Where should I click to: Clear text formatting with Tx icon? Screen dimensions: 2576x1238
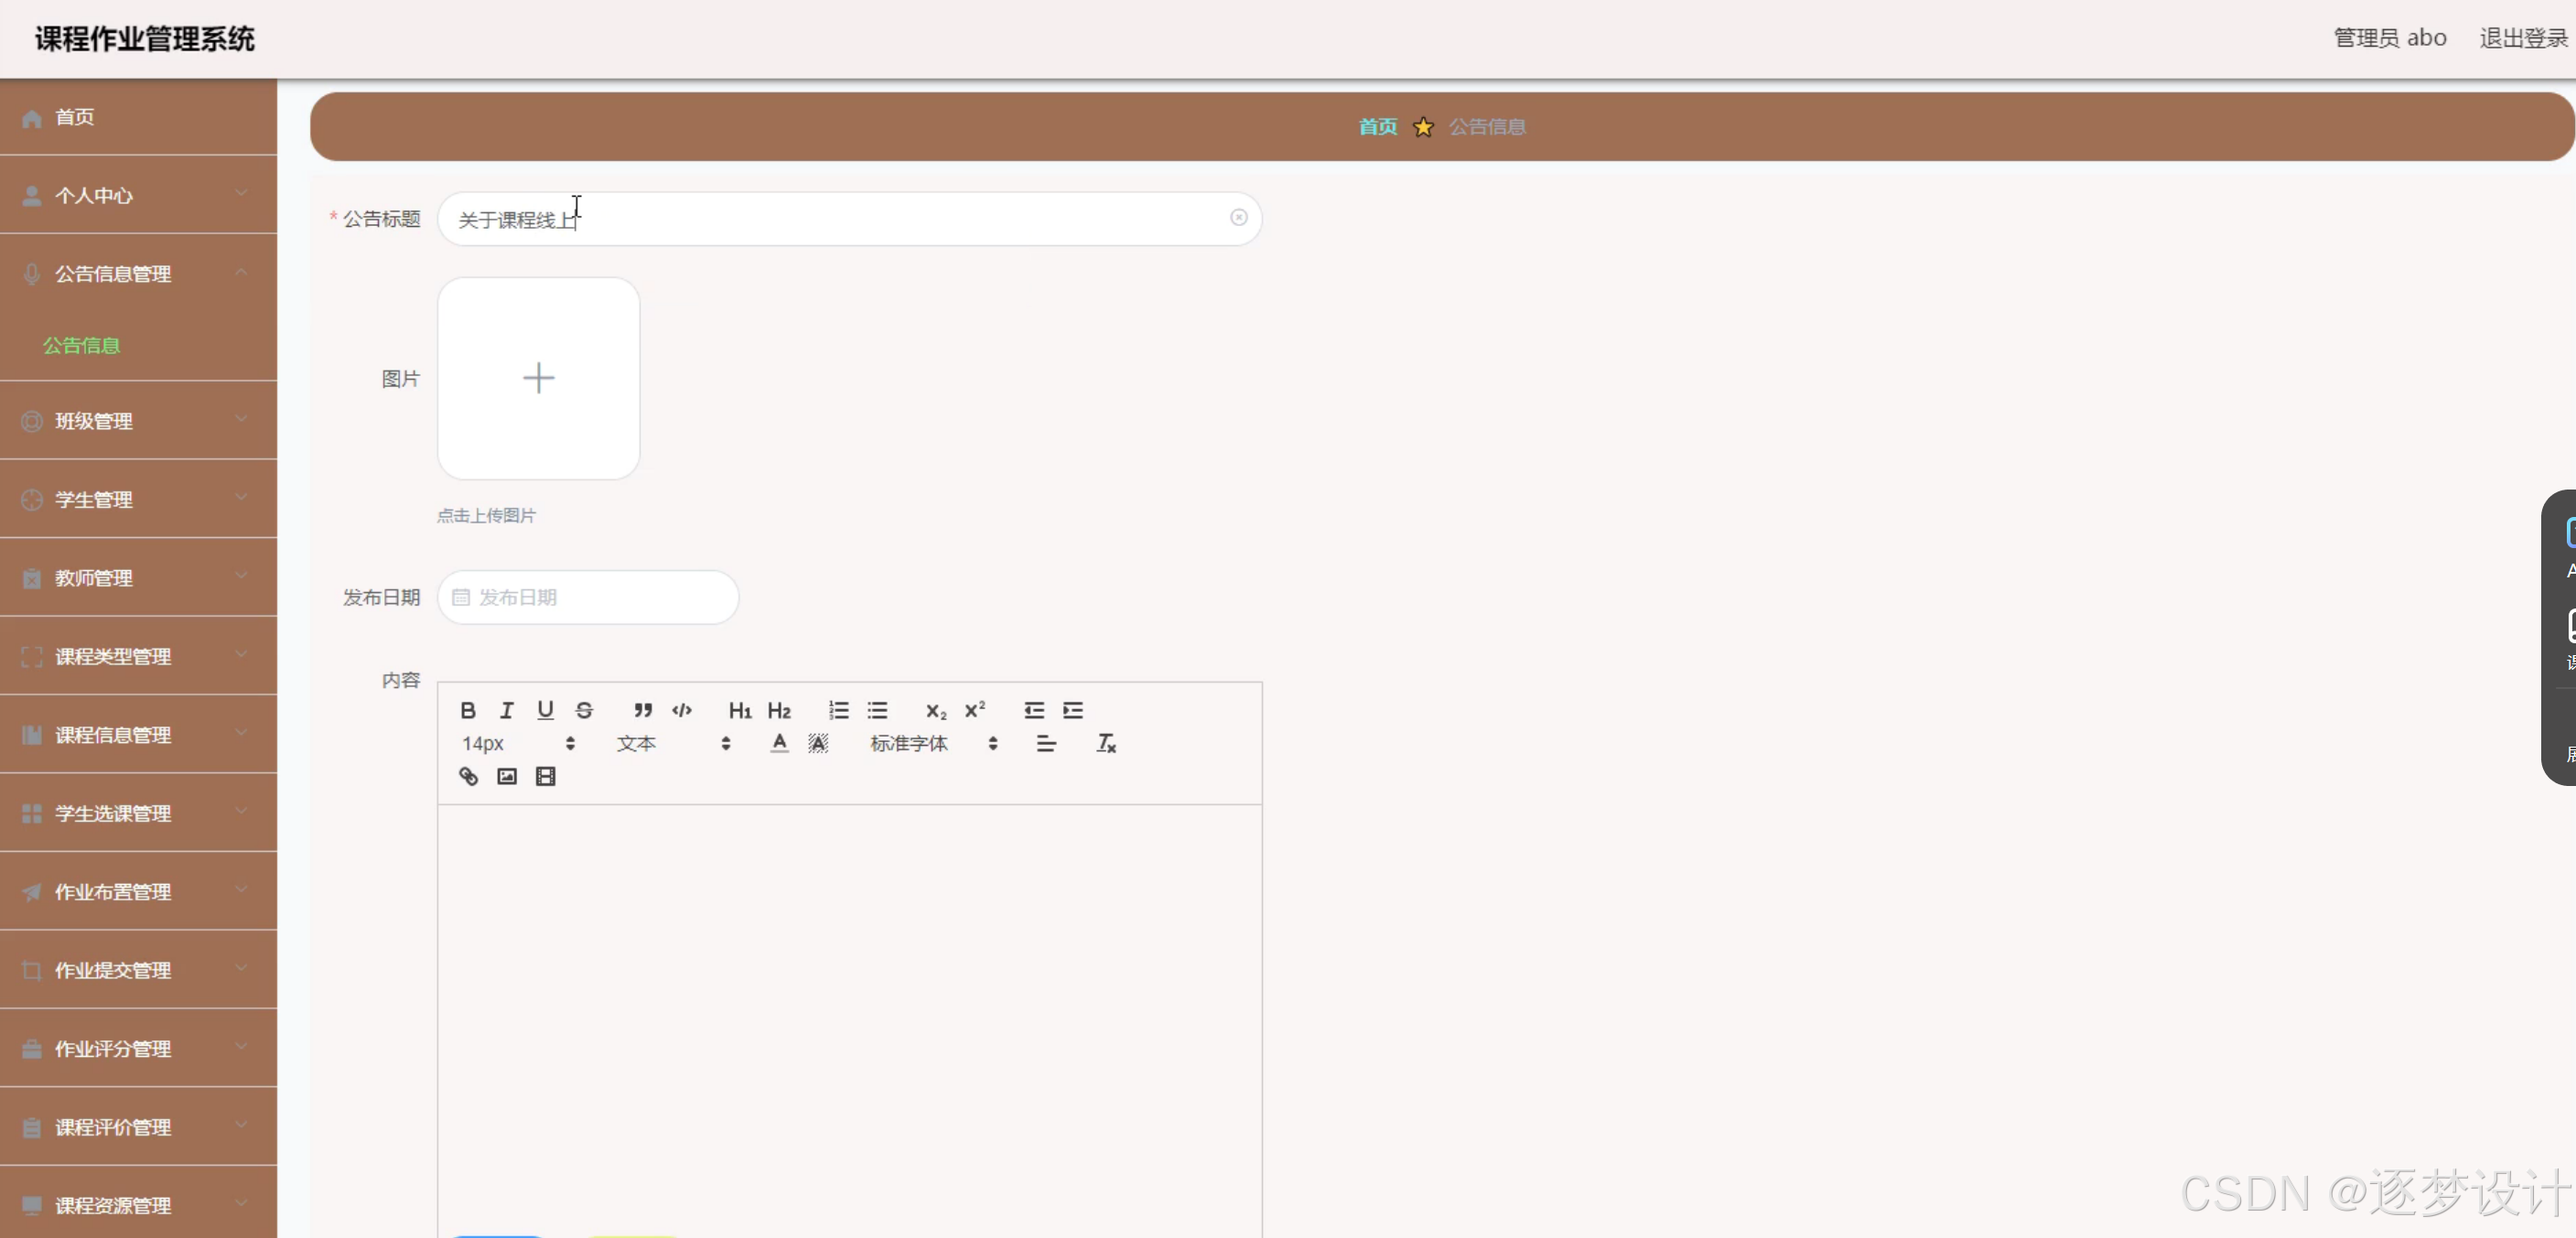(x=1106, y=743)
